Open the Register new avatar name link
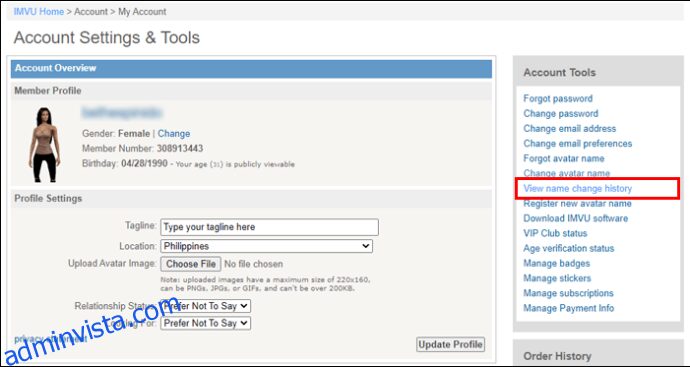690x367 pixels. pos(577,204)
